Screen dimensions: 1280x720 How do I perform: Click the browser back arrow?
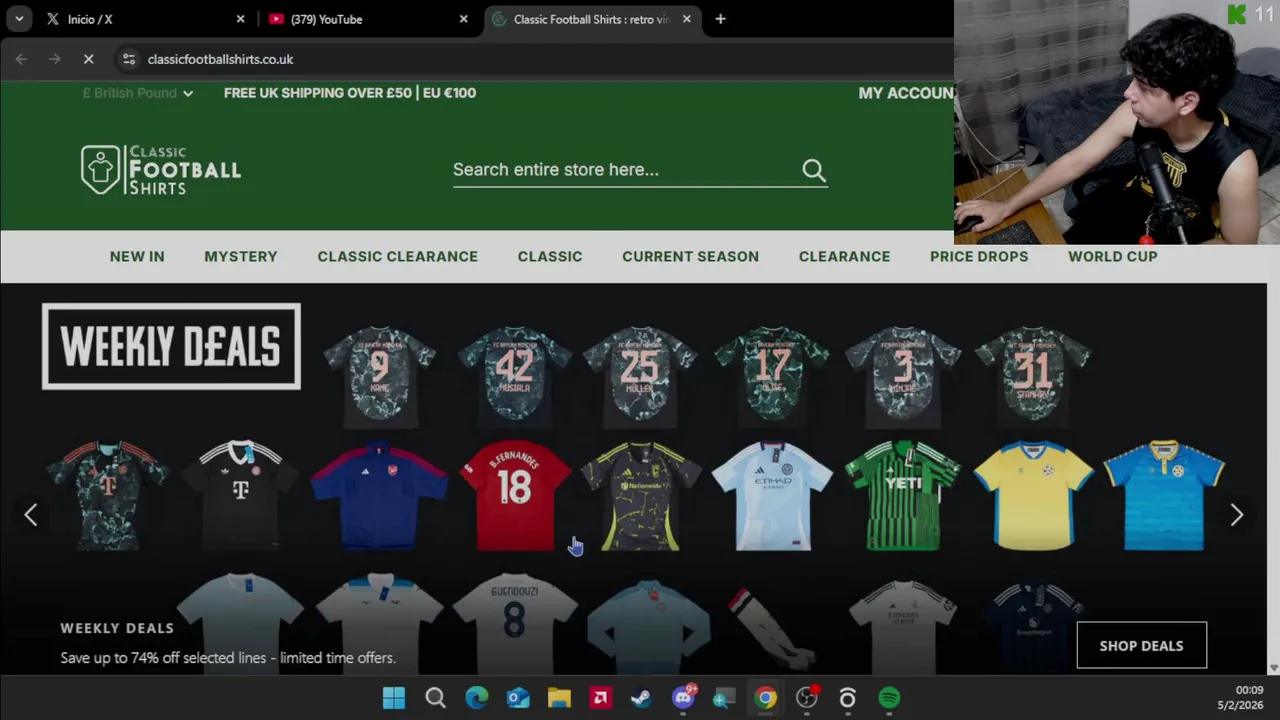tap(21, 59)
